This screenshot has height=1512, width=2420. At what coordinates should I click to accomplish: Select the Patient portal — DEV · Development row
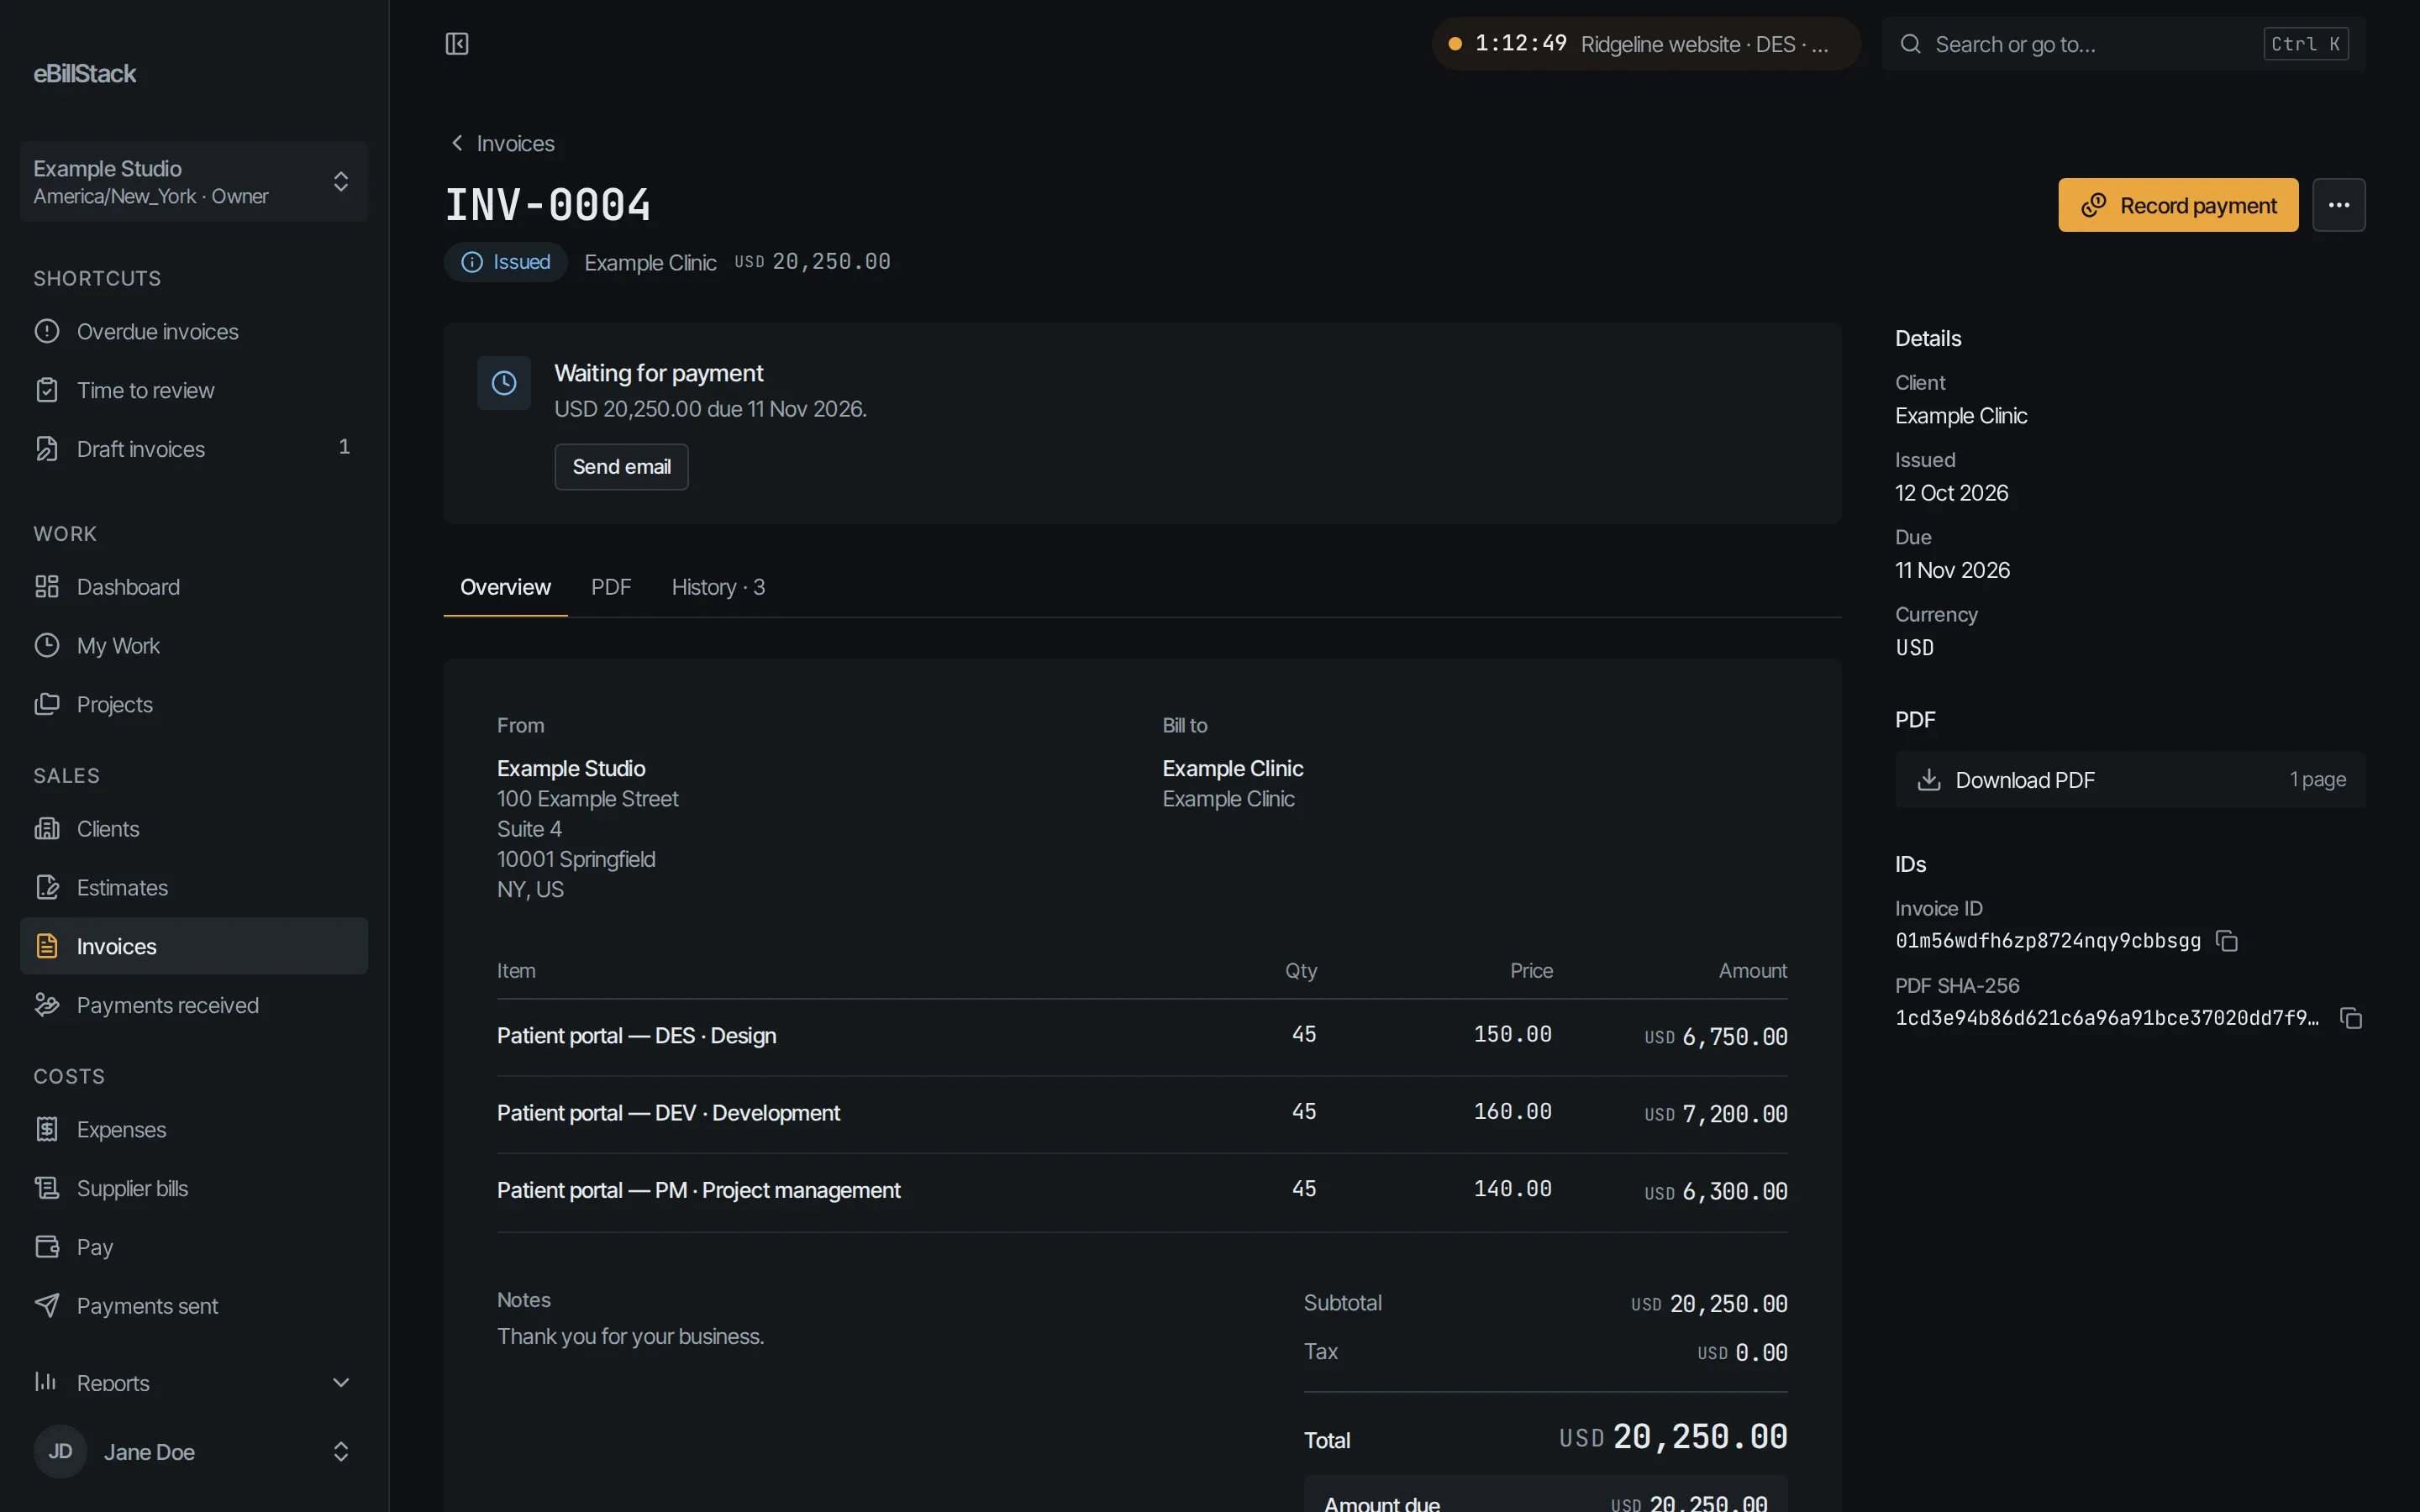coord(1142,1114)
